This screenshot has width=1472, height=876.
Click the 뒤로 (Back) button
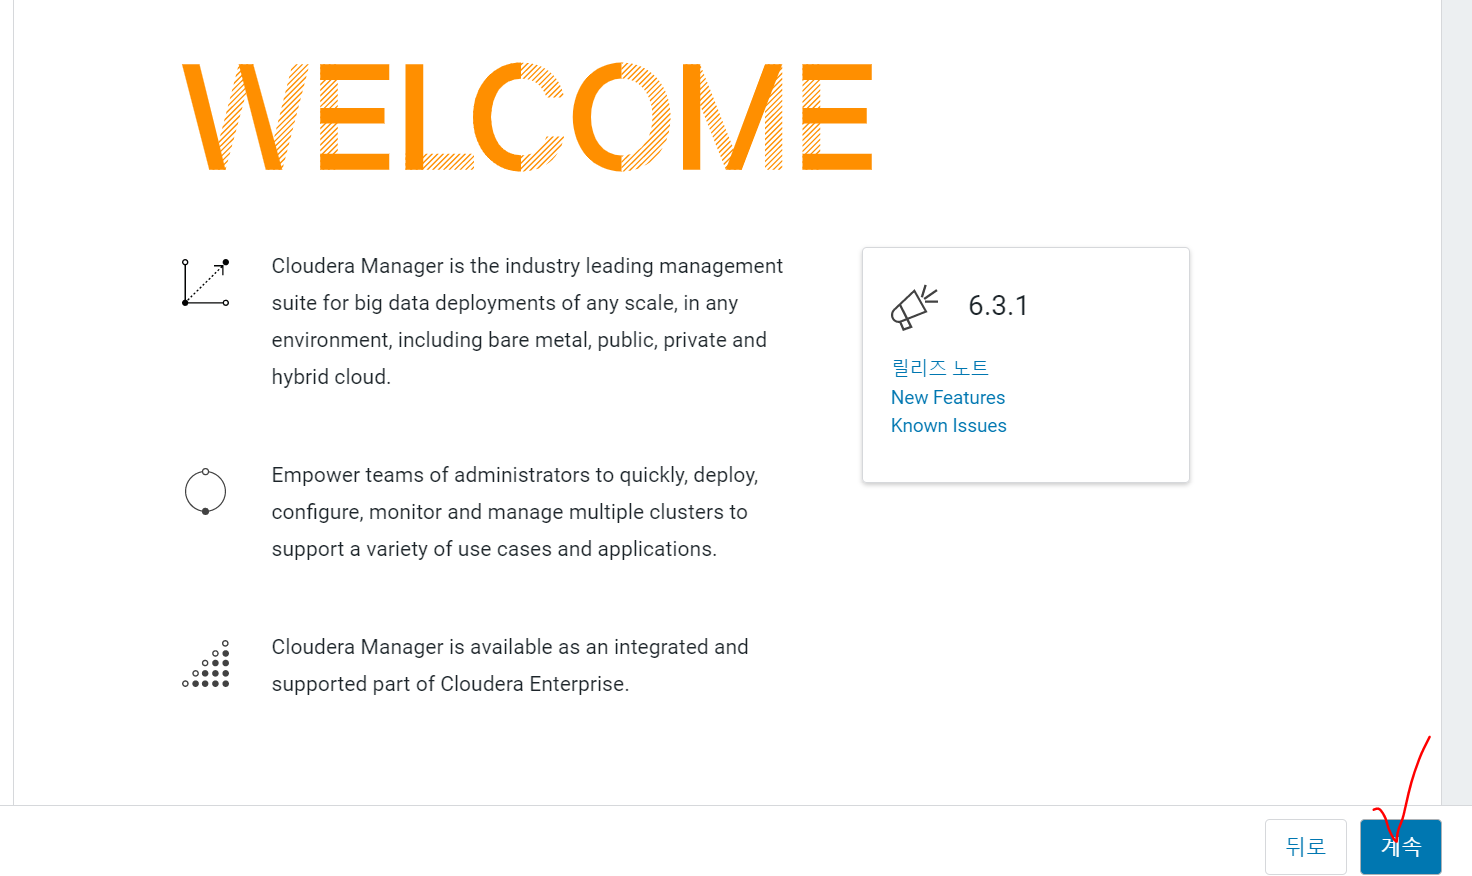pyautogui.click(x=1305, y=847)
